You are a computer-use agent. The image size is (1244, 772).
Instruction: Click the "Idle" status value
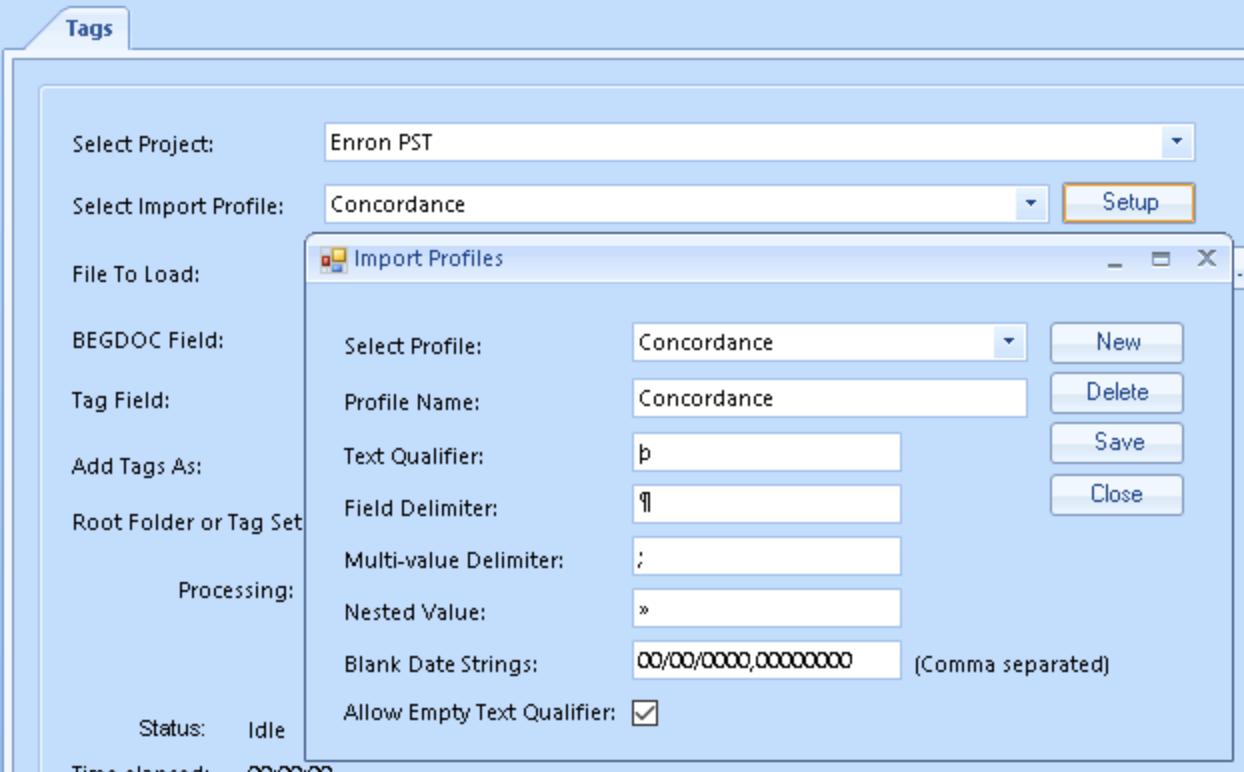click(x=266, y=730)
